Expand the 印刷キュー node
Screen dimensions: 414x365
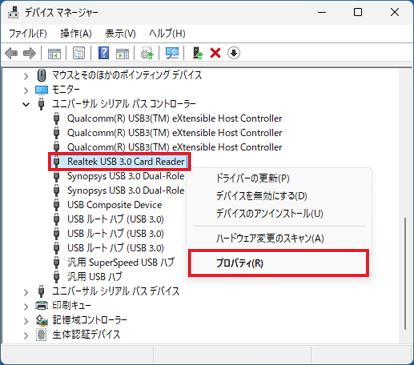[26, 306]
